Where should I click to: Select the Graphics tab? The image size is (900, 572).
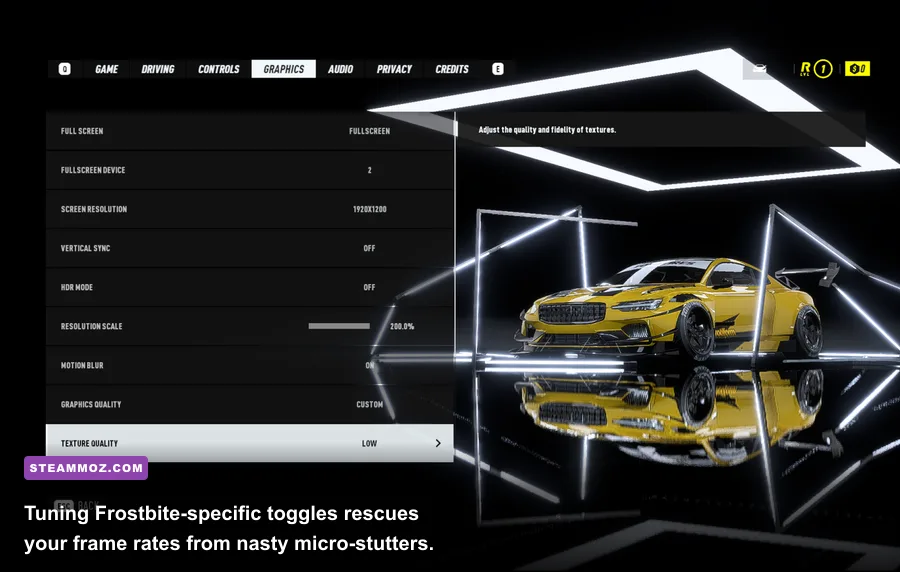(284, 69)
